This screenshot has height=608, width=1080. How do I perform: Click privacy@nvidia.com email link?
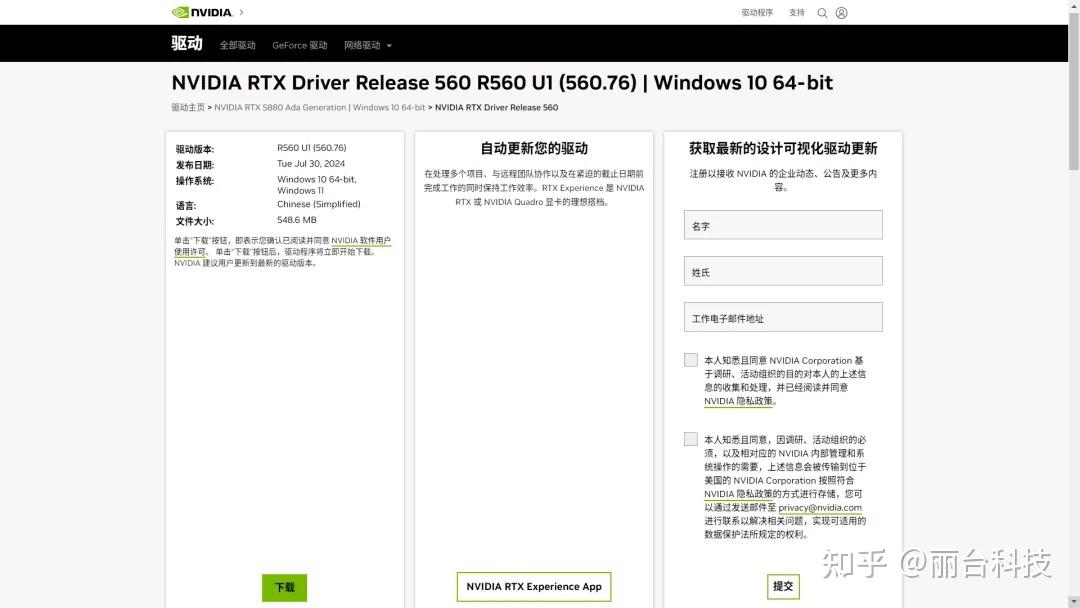click(x=820, y=507)
